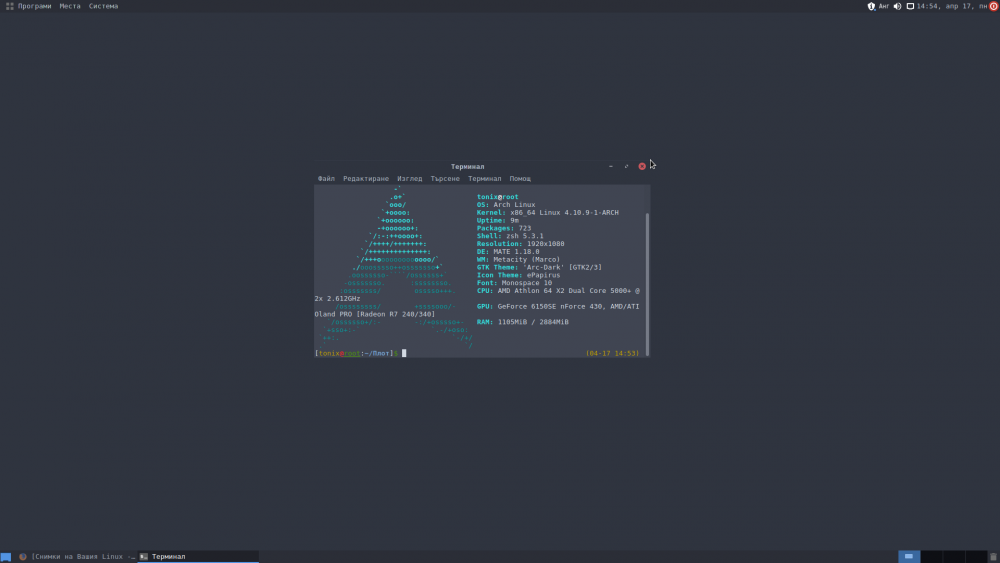Switch to the third workspace

pos(953,557)
